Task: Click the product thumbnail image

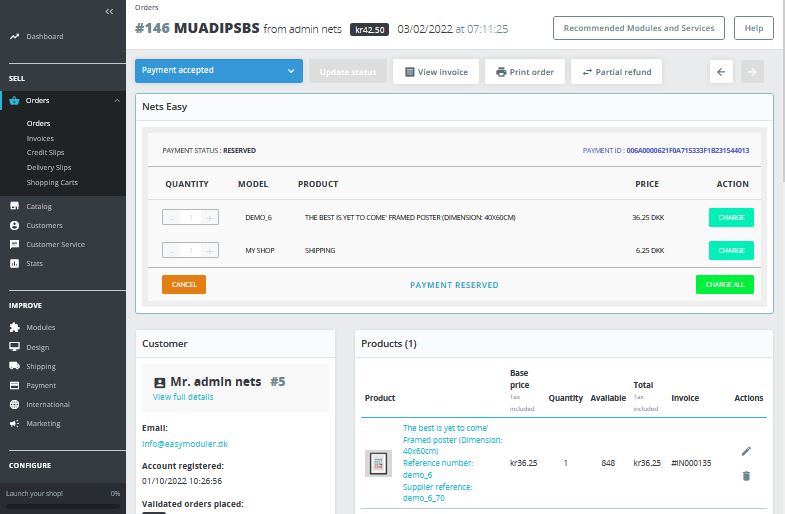Action: (378, 463)
